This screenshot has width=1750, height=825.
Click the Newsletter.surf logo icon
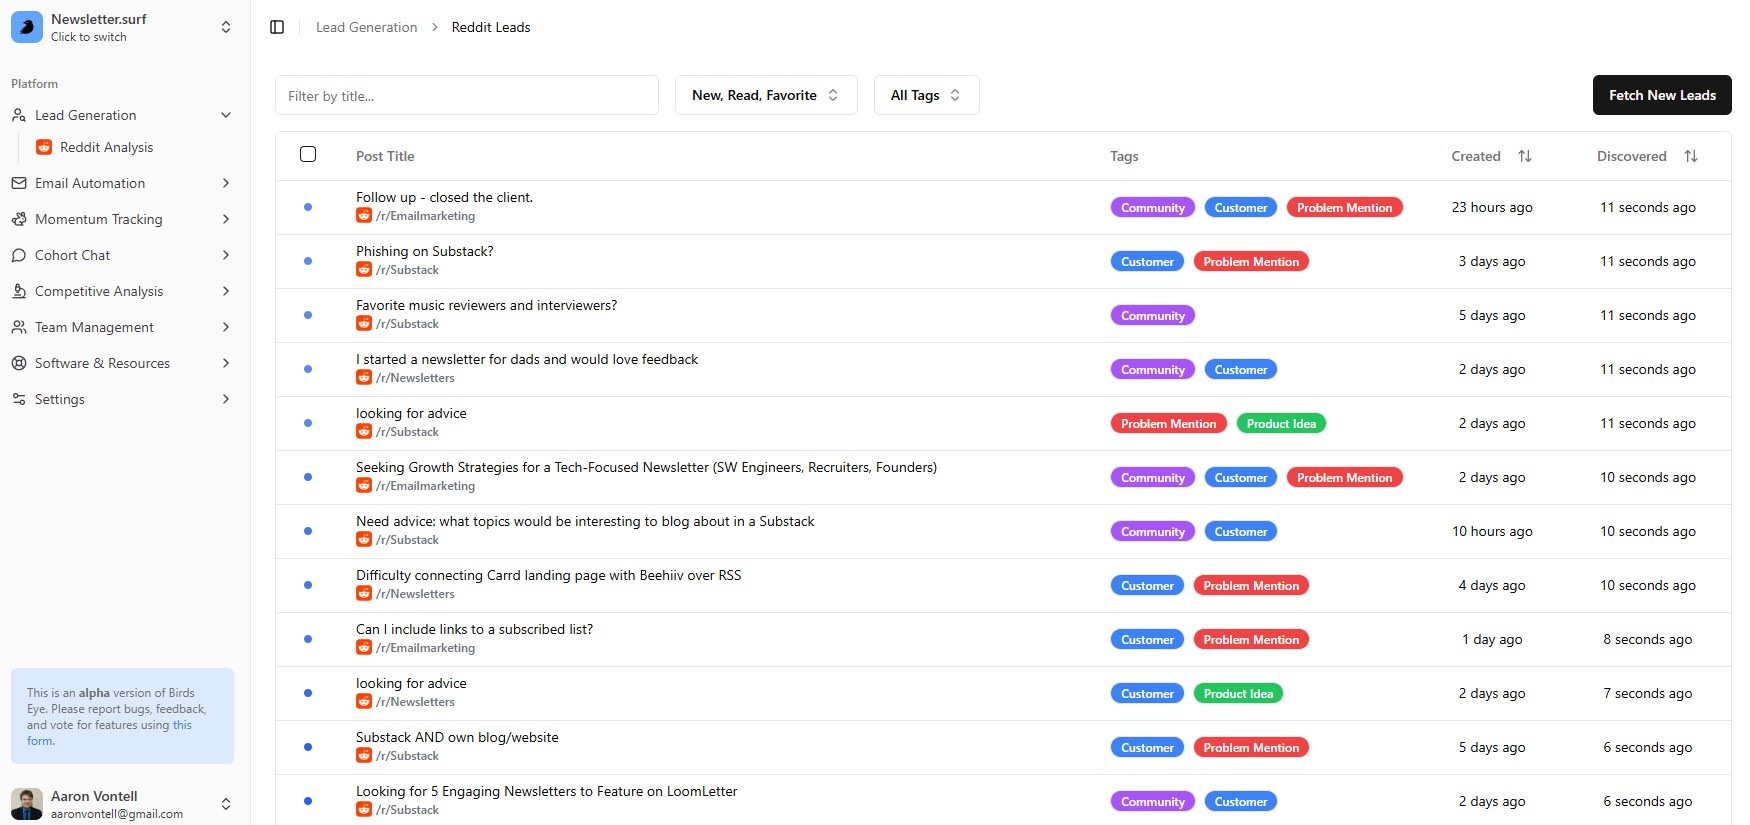click(x=27, y=27)
